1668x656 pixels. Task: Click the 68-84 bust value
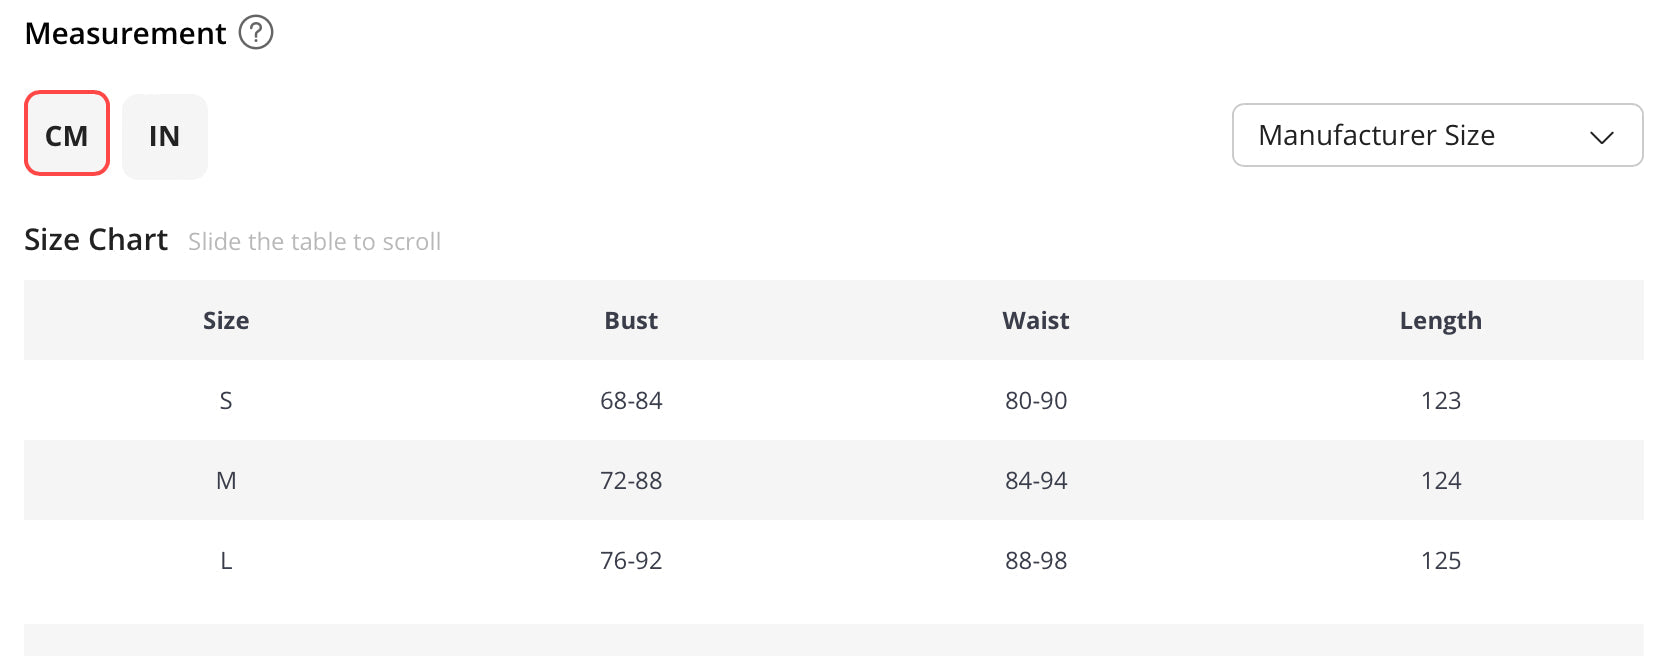tap(631, 401)
